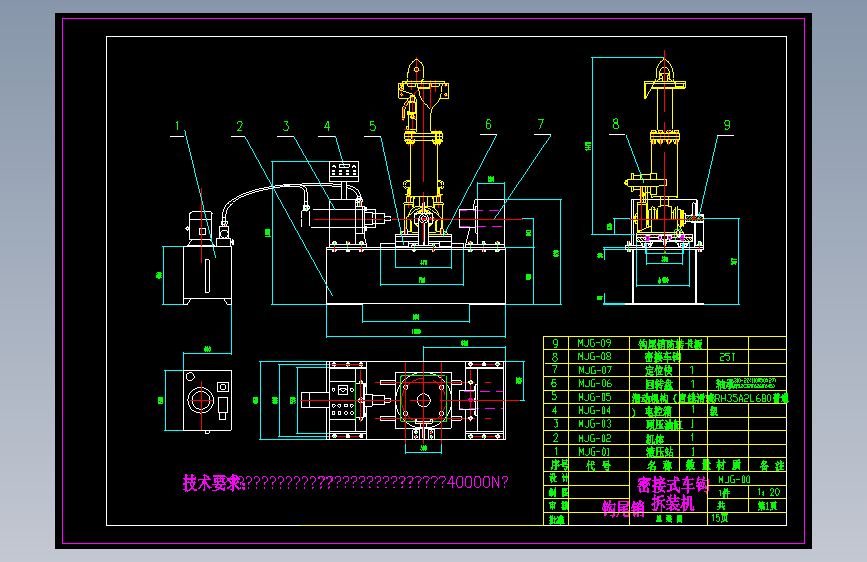
Task: Click the 第1页 page number cell
Action: click(x=767, y=506)
